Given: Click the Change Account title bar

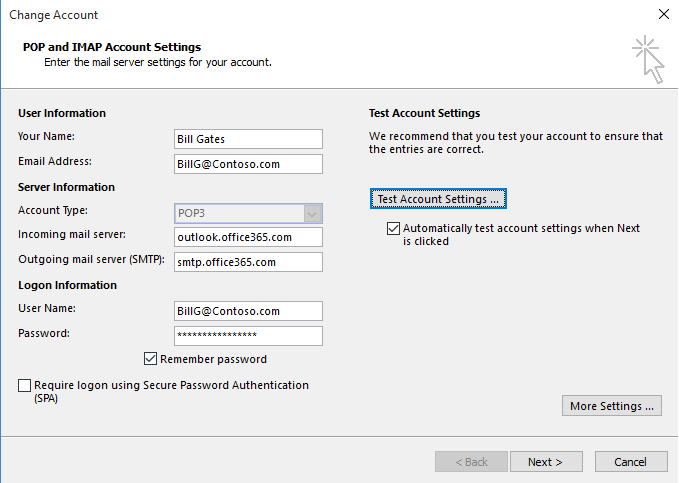Looking at the screenshot, I should pyautogui.click(x=300, y=15).
